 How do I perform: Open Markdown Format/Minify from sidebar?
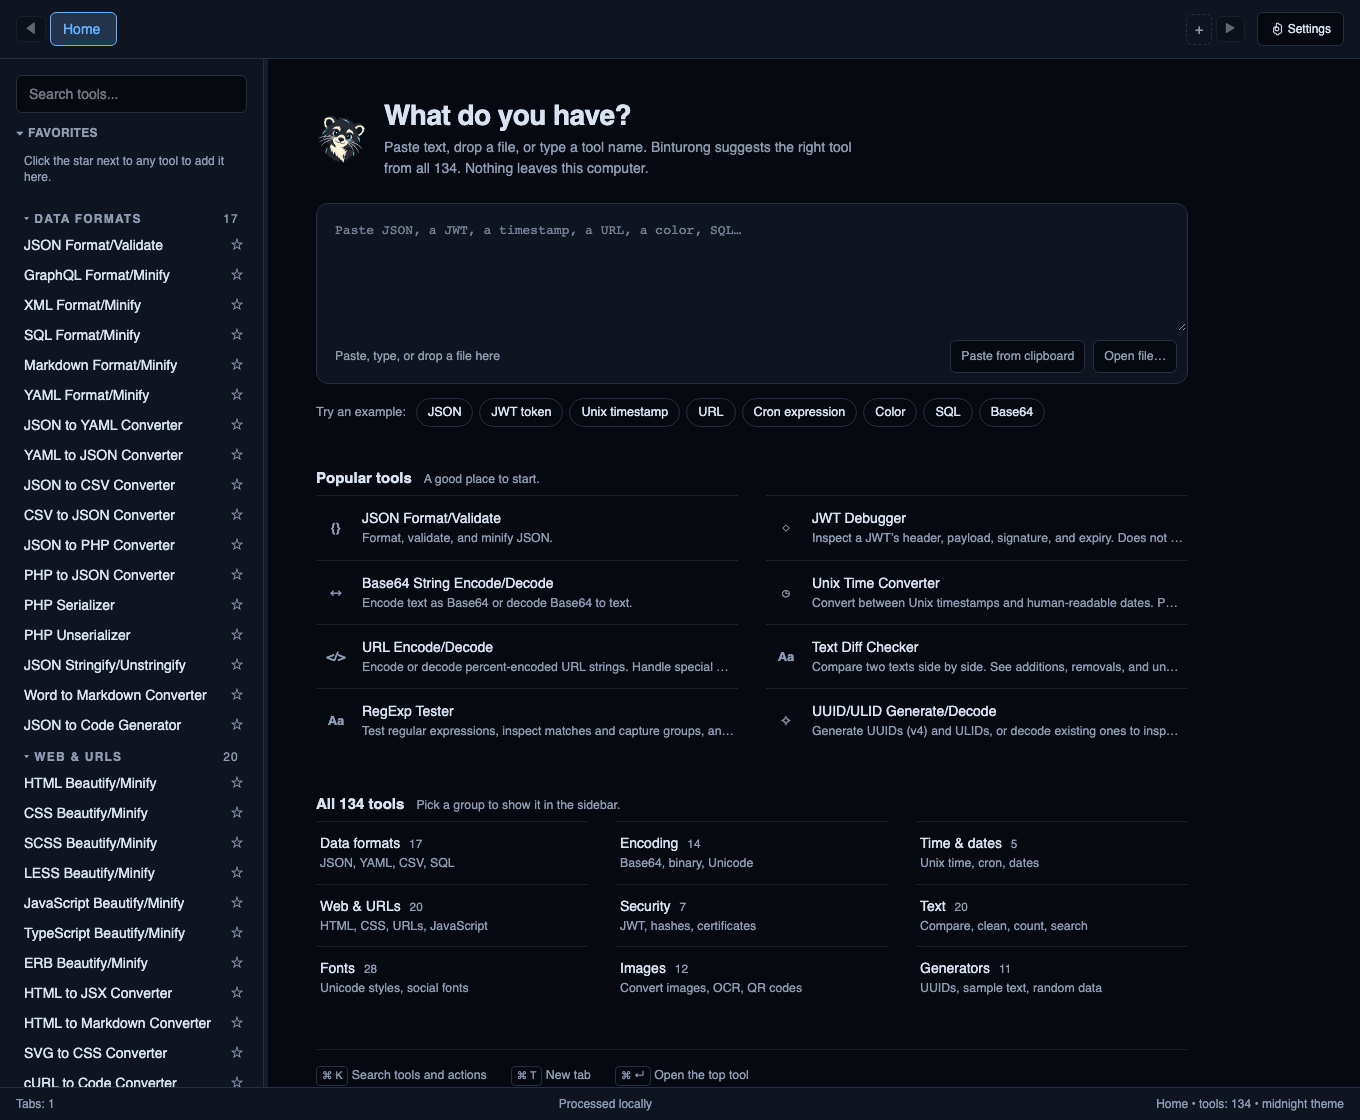pyautogui.click(x=100, y=365)
